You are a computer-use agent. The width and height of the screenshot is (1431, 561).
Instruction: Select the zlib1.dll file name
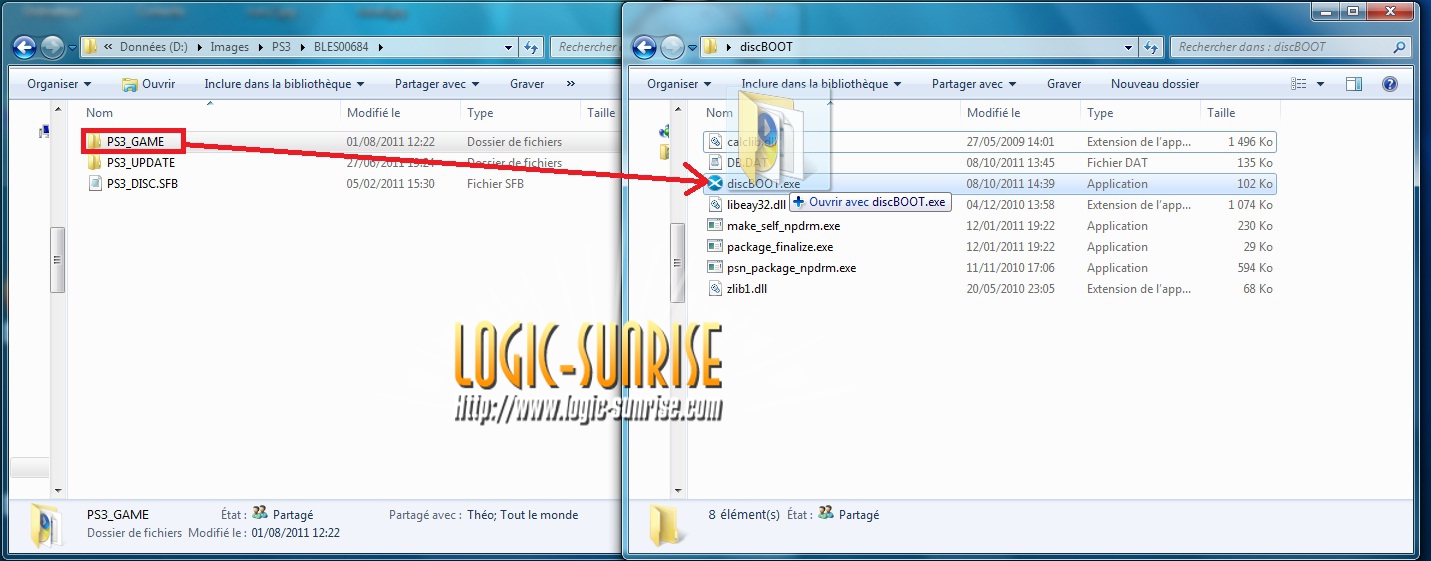pyautogui.click(x=746, y=289)
